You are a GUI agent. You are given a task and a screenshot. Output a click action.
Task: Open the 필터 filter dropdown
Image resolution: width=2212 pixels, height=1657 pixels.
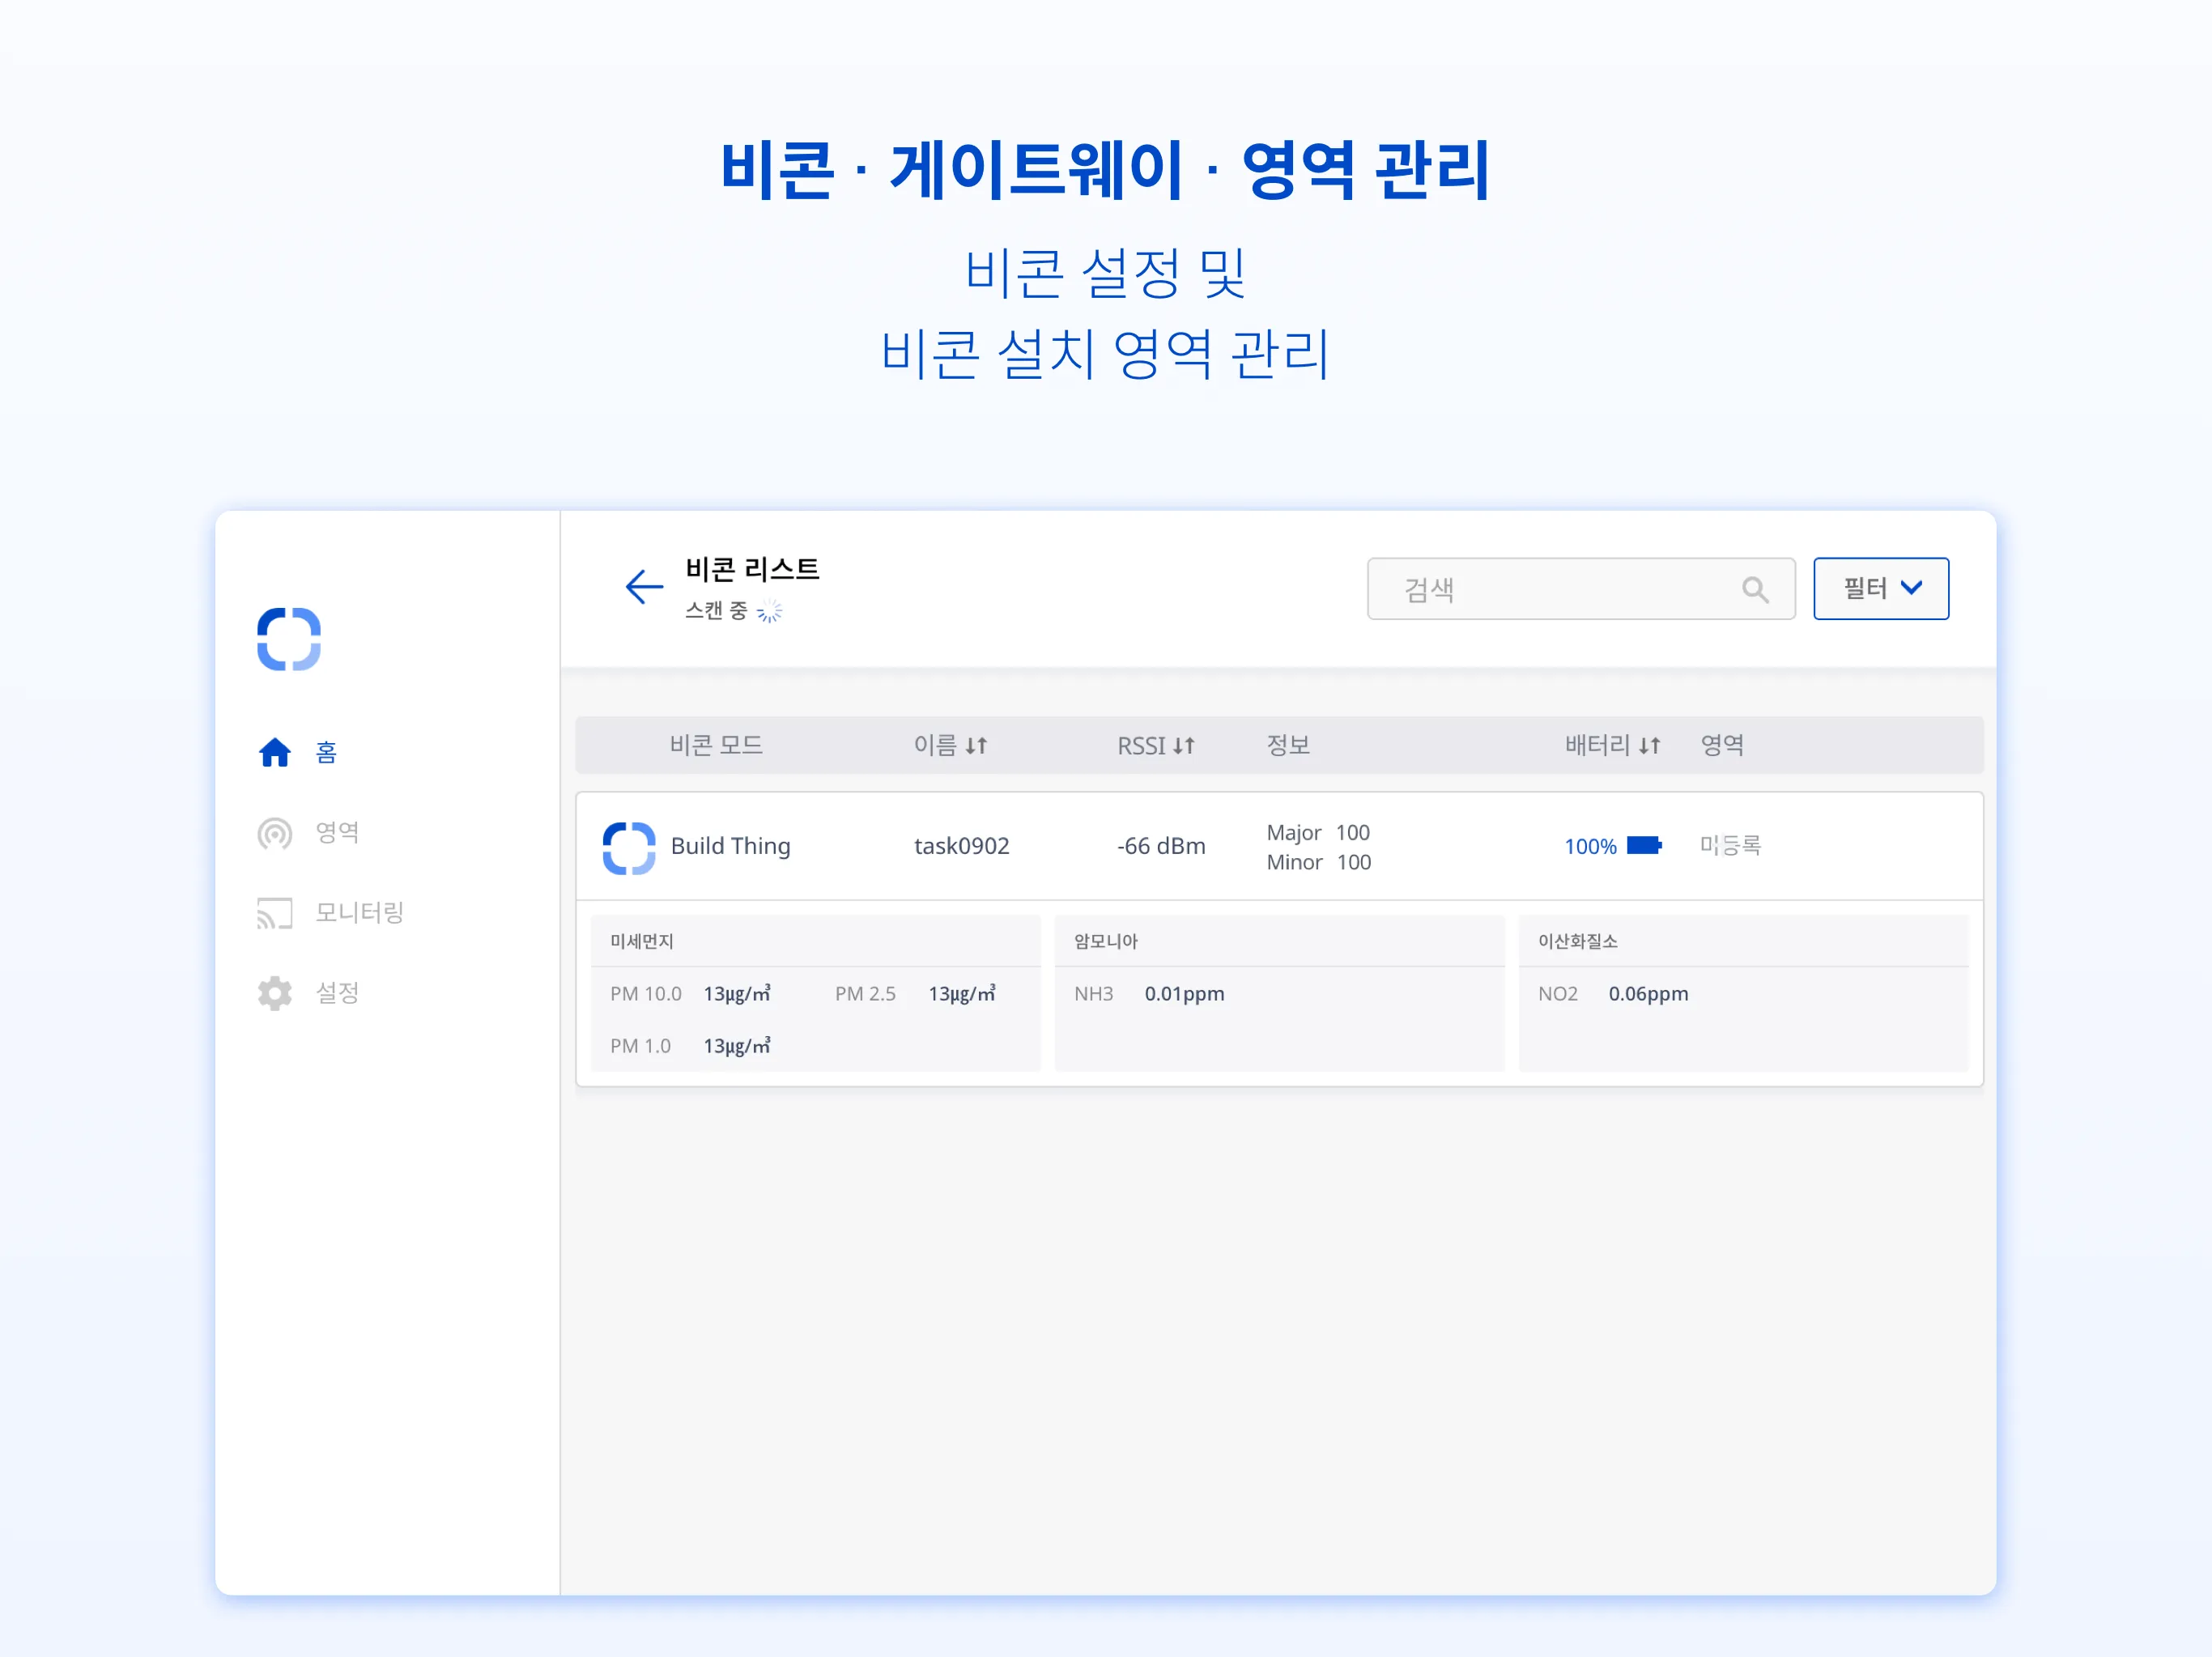pos(1881,588)
